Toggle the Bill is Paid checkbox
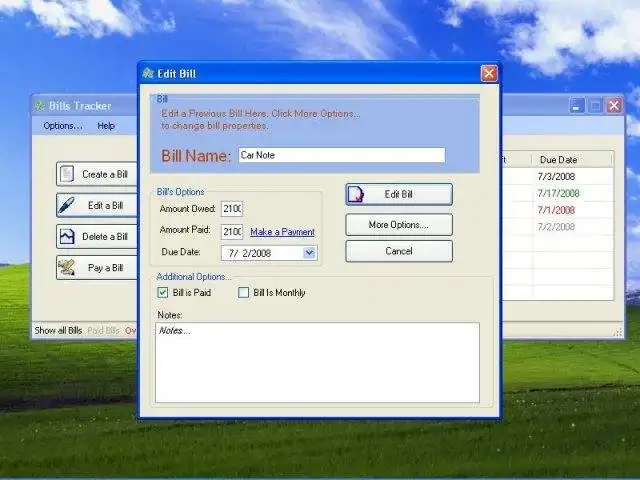Image resolution: width=640 pixels, height=480 pixels. 162,293
